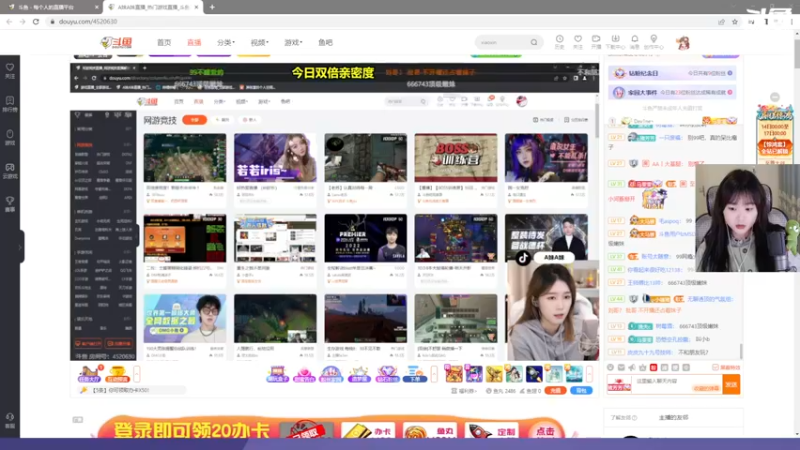The height and width of the screenshot is (450, 800).
Task: Bookmark this page with star icon
Action: point(735,21)
